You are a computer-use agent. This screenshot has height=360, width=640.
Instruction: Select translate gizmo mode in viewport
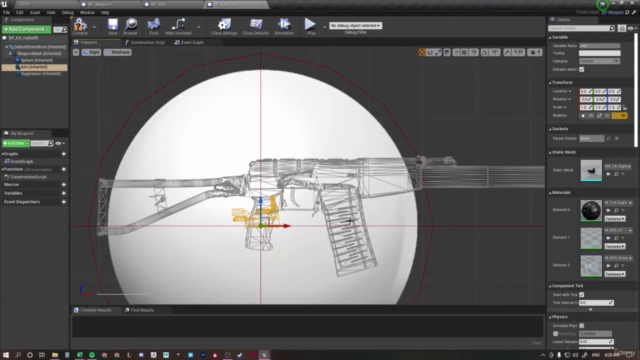(x=422, y=52)
